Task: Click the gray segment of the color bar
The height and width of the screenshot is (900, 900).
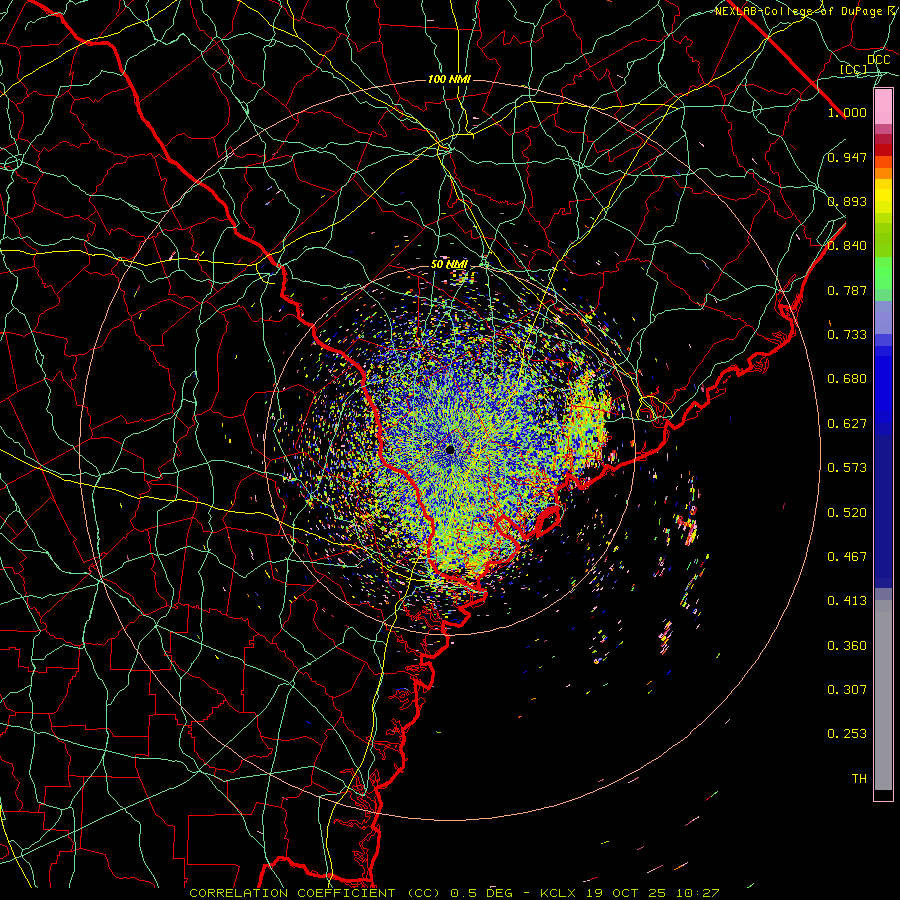Action: [883, 695]
